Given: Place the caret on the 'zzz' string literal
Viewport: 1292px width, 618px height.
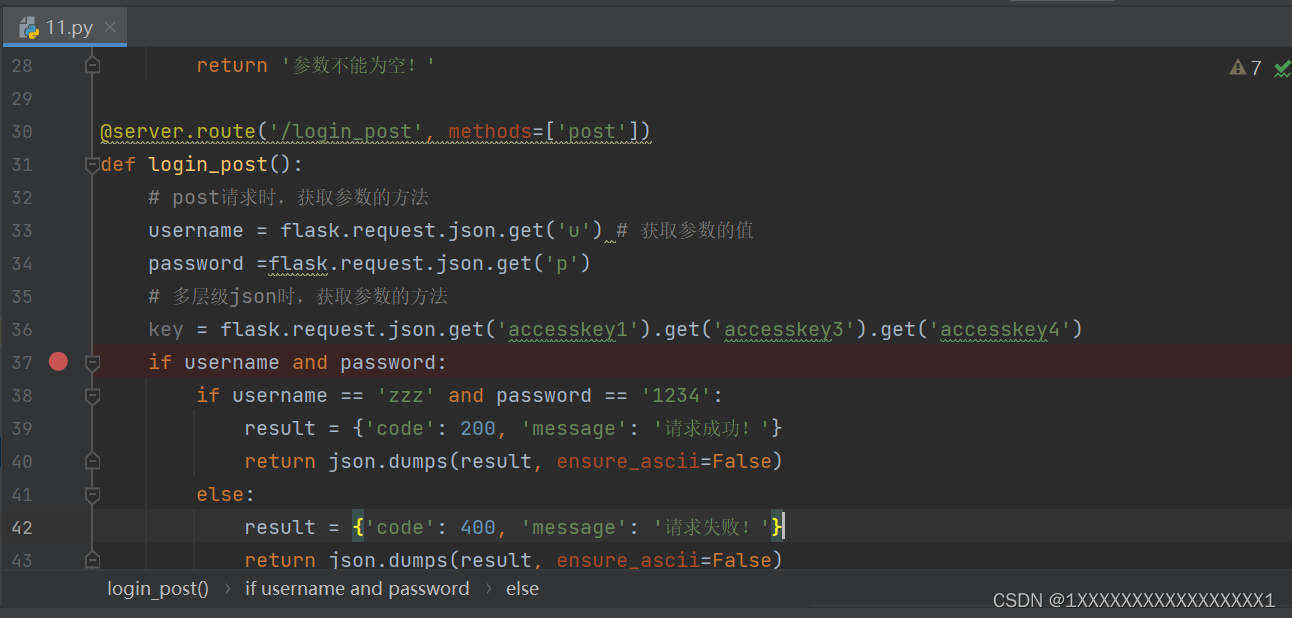Looking at the screenshot, I should pos(405,395).
